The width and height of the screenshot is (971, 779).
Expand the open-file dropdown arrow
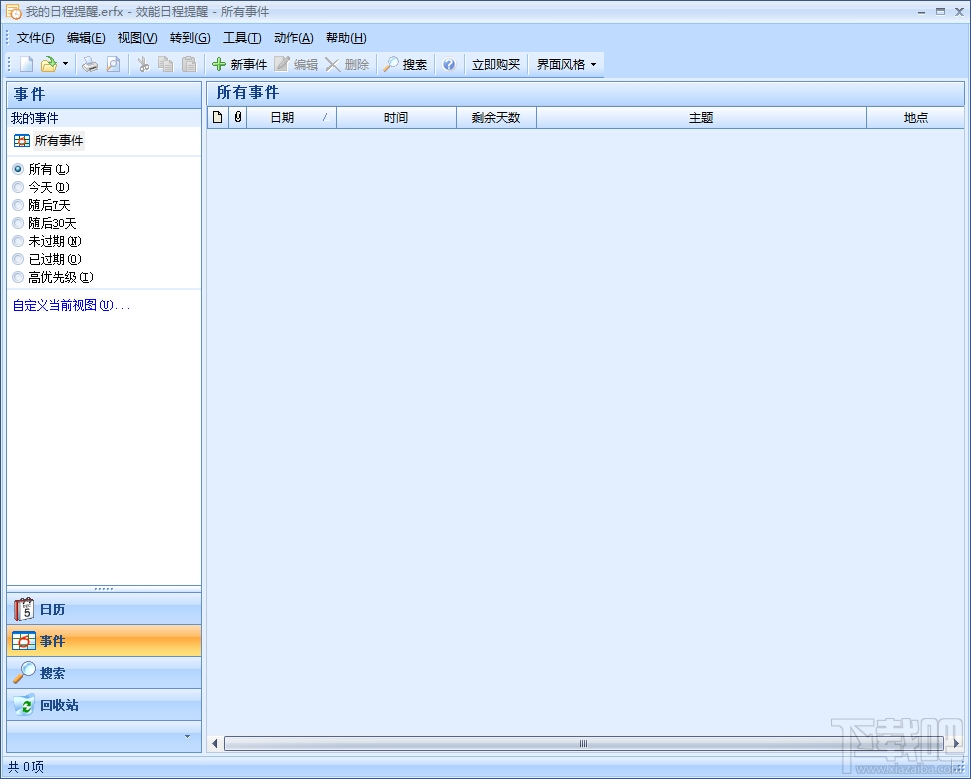(x=66, y=64)
